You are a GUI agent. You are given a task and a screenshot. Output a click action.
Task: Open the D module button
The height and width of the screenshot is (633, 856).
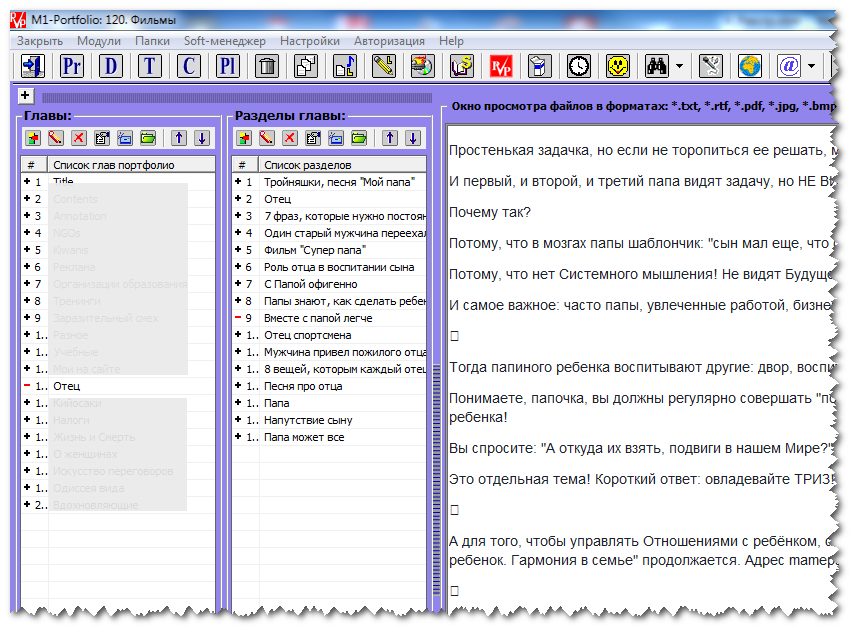tap(111, 67)
